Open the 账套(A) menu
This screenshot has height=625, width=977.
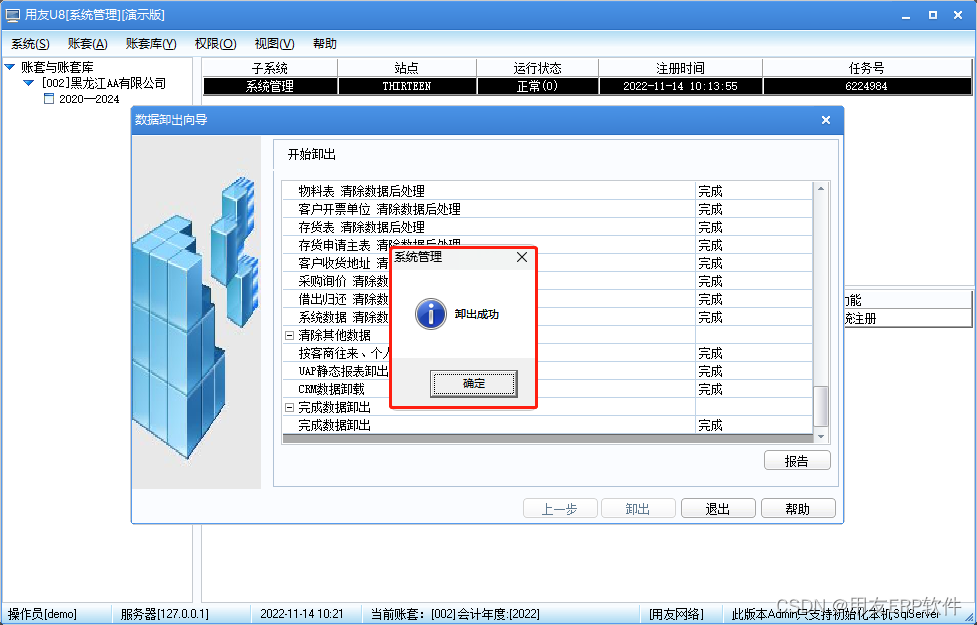pyautogui.click(x=88, y=44)
